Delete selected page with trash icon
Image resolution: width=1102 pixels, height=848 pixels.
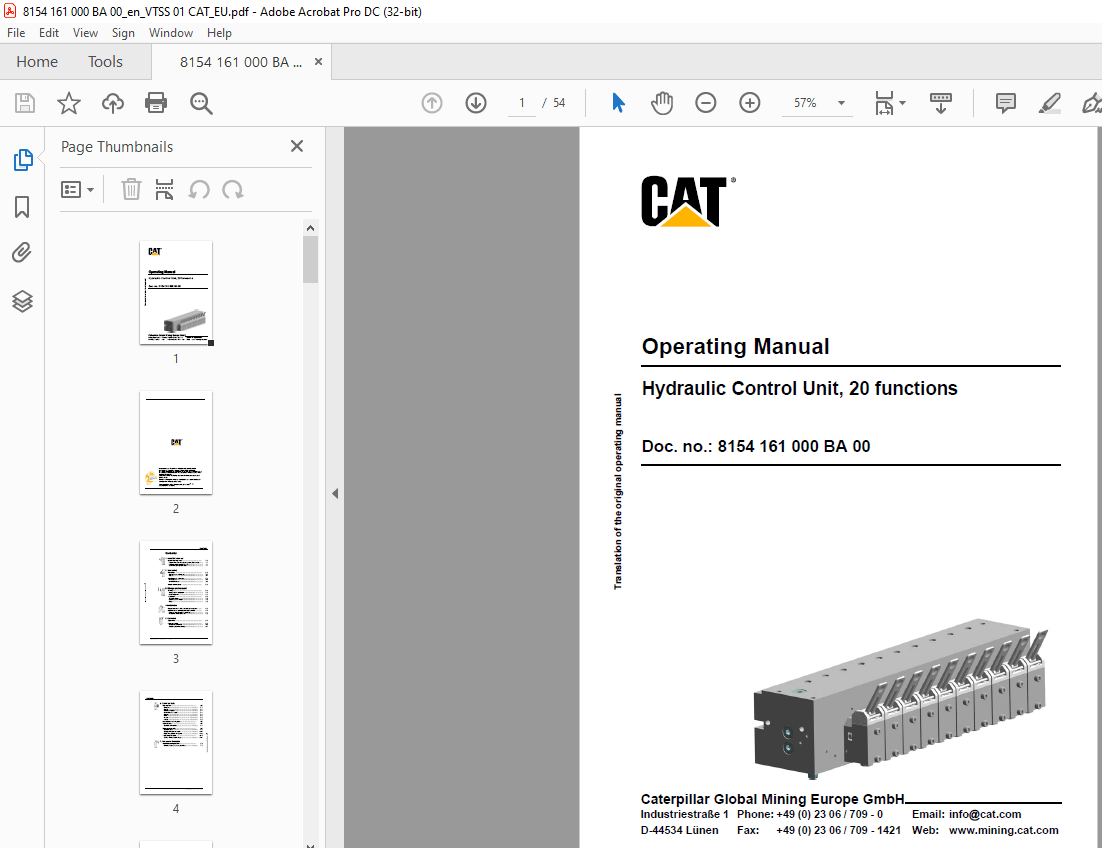click(131, 190)
